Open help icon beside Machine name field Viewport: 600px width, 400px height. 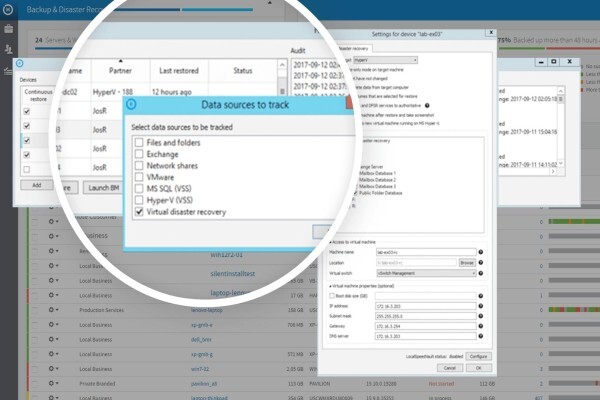point(481,252)
